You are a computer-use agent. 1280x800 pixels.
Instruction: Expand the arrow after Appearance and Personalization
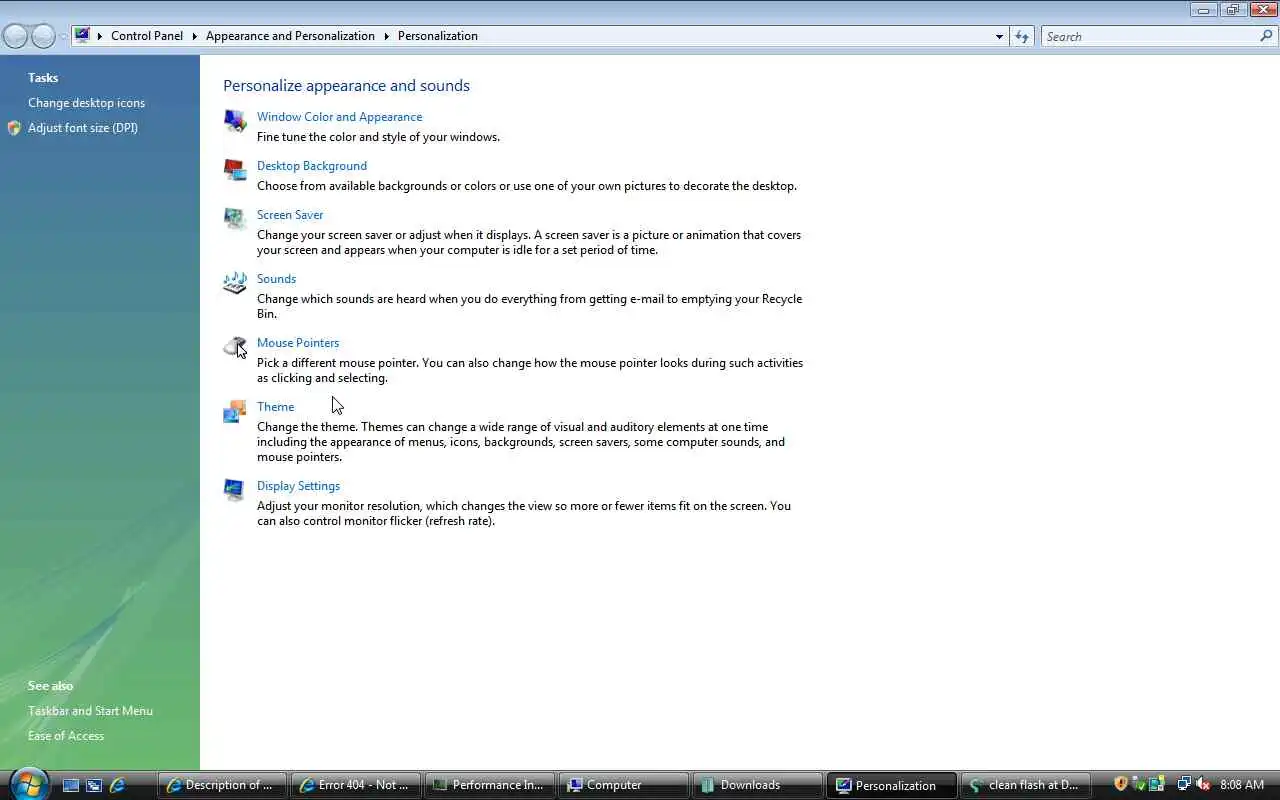[x=387, y=36]
